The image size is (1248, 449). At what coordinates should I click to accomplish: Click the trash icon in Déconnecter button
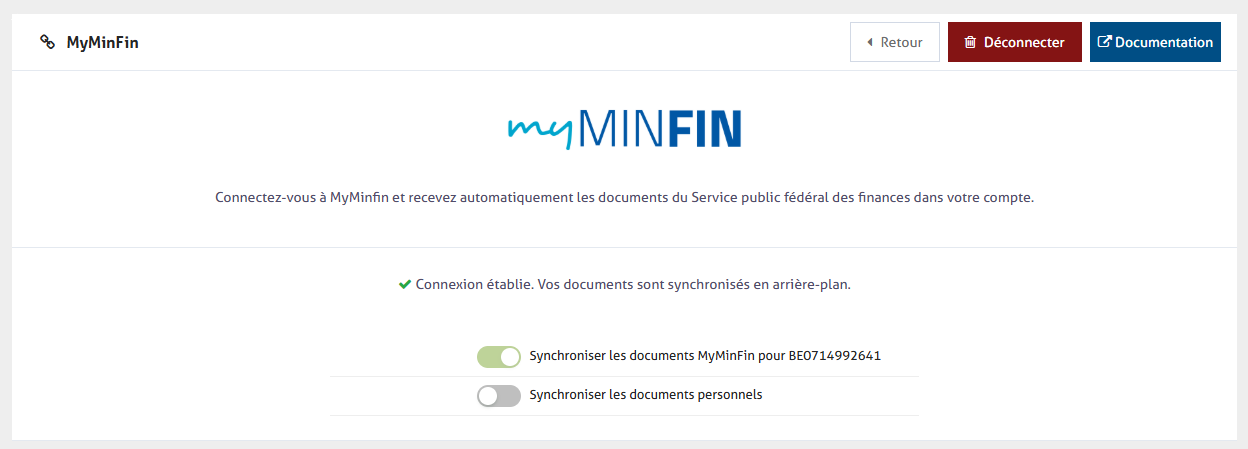pyautogui.click(x=970, y=42)
